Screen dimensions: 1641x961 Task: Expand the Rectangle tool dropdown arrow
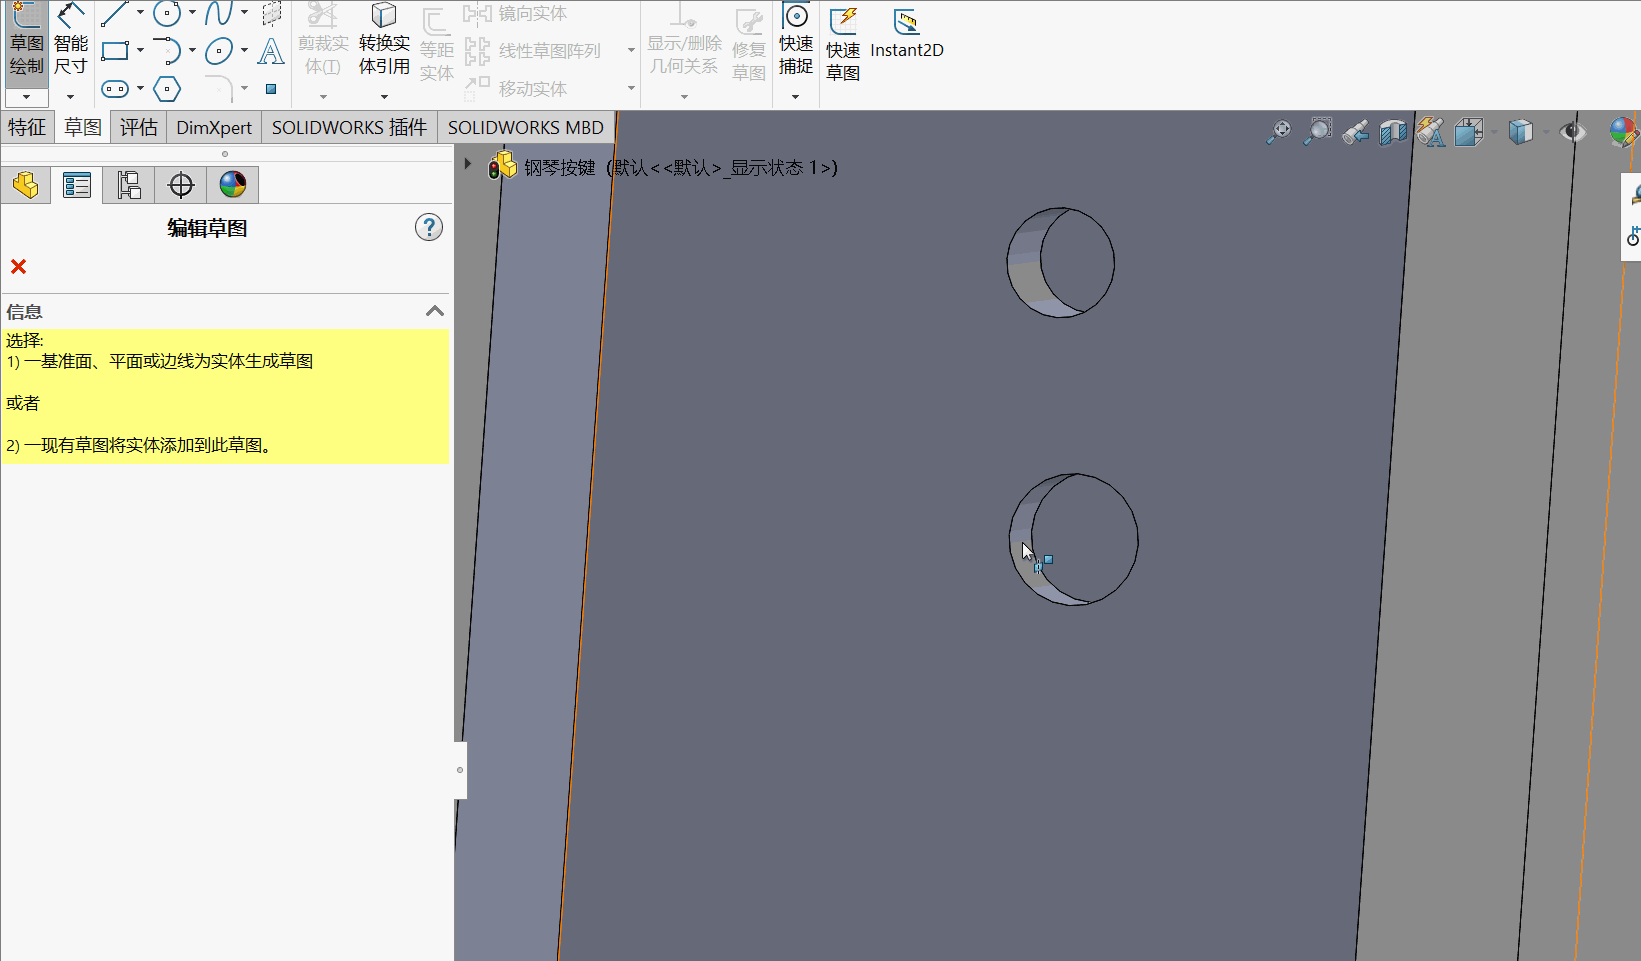[x=140, y=51]
